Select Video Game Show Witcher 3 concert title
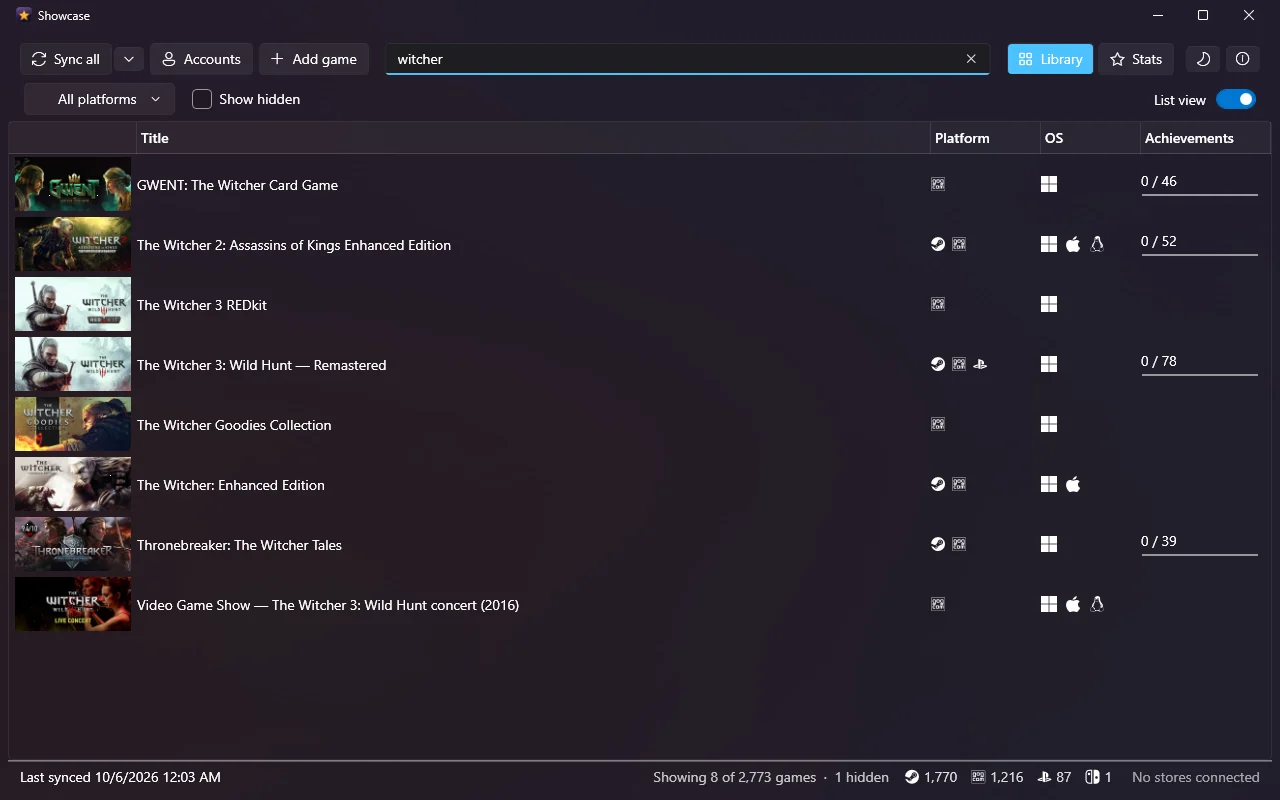This screenshot has height=800, width=1280. (328, 605)
